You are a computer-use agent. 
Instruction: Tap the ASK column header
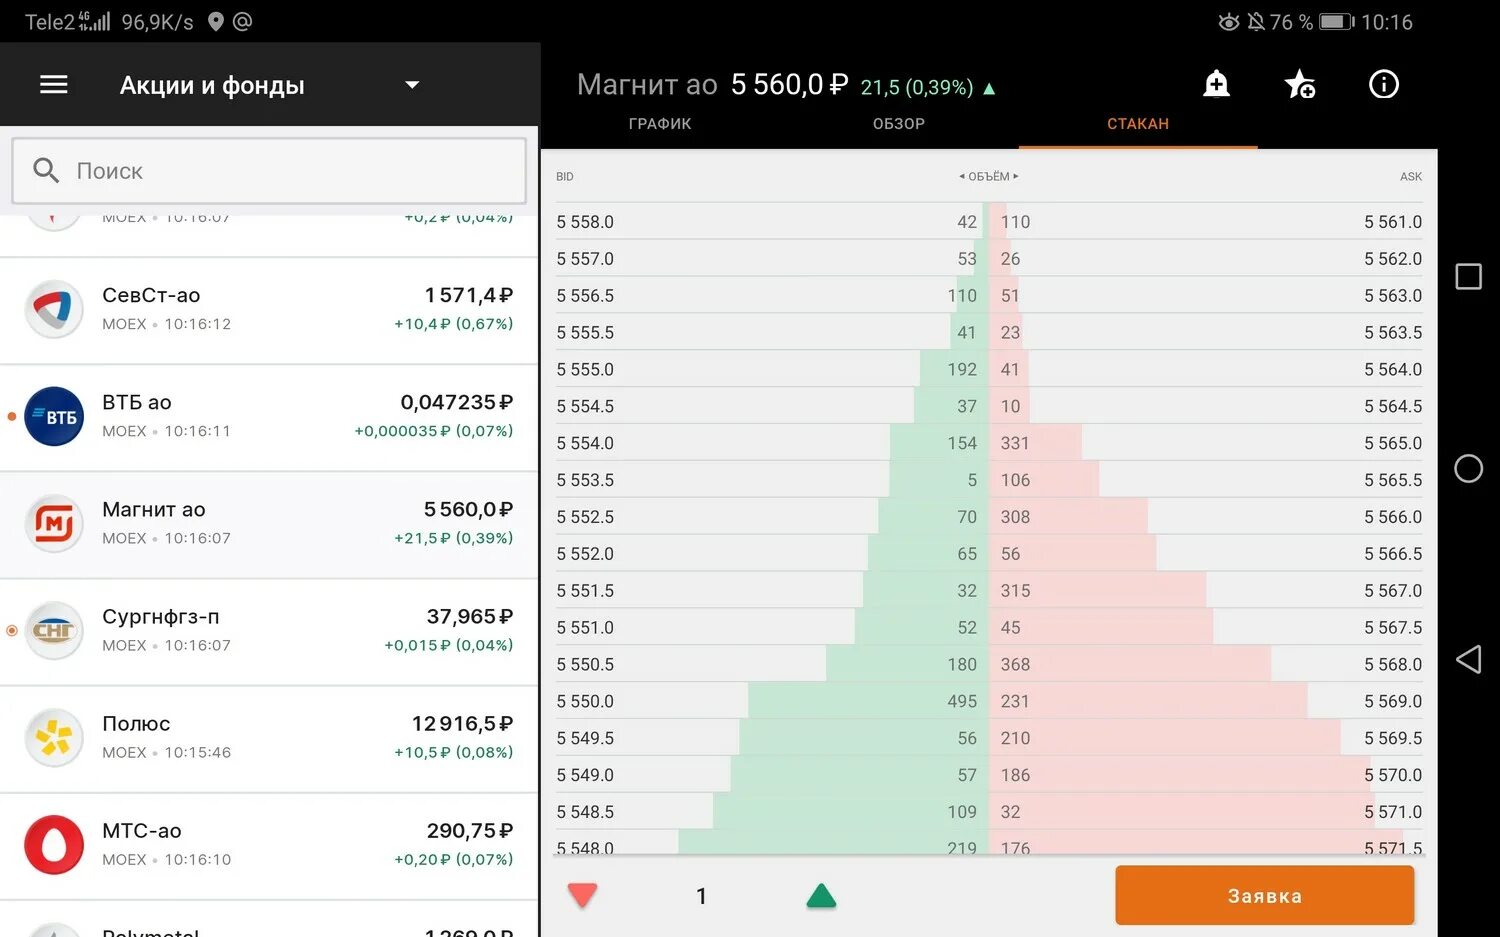(1411, 176)
